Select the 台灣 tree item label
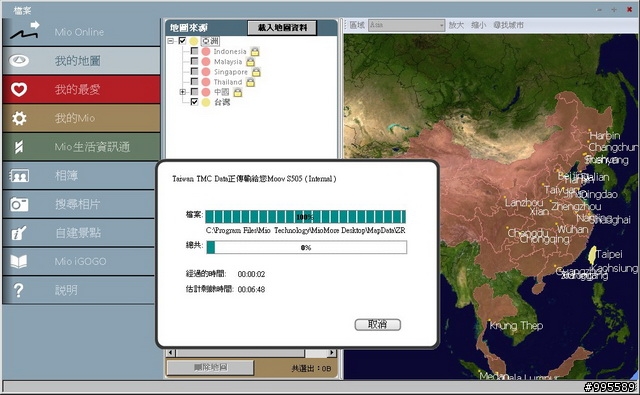Screen dimensions: 640x395 tap(222, 102)
